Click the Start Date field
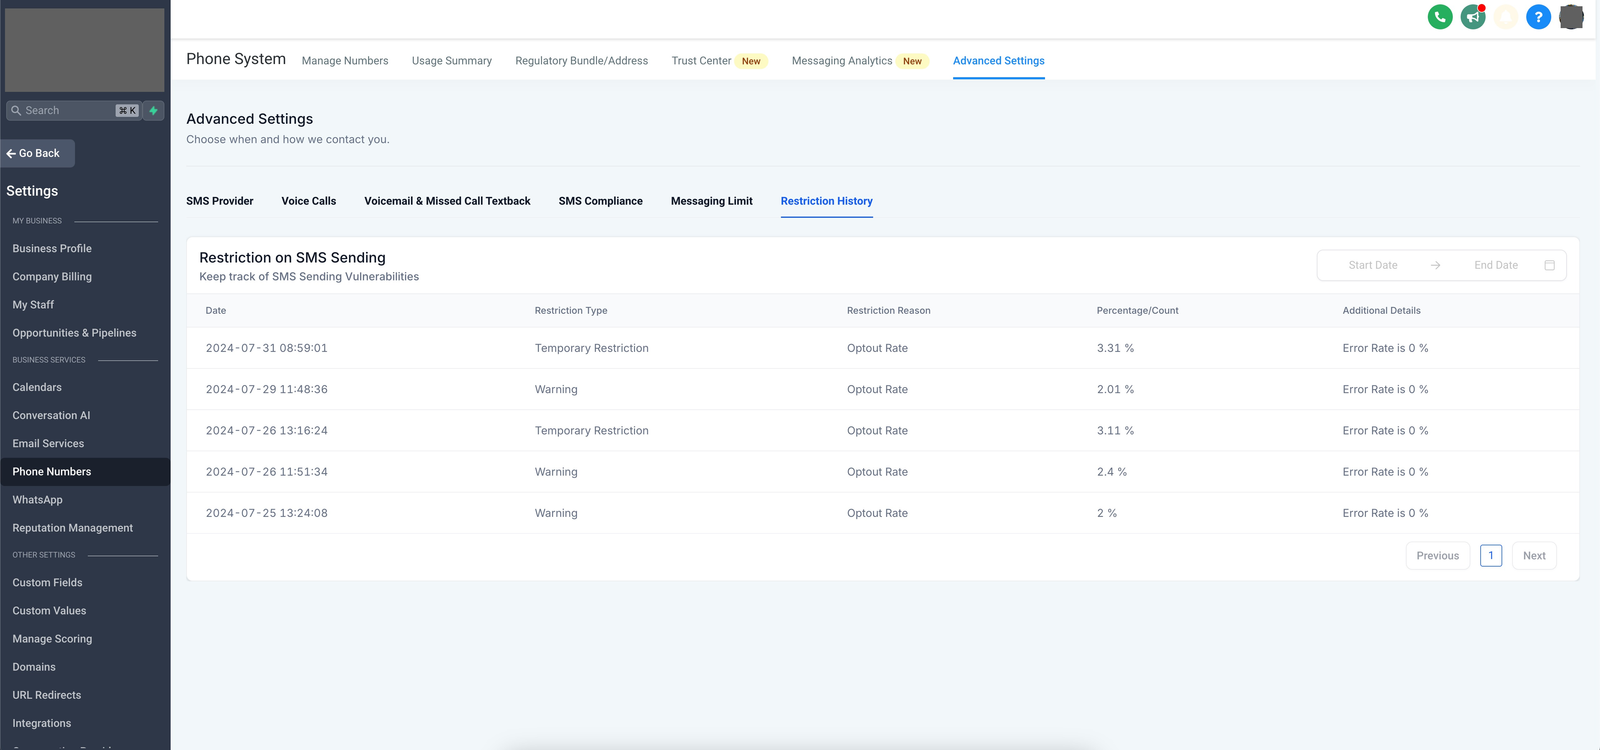The image size is (1600, 750). point(1372,265)
